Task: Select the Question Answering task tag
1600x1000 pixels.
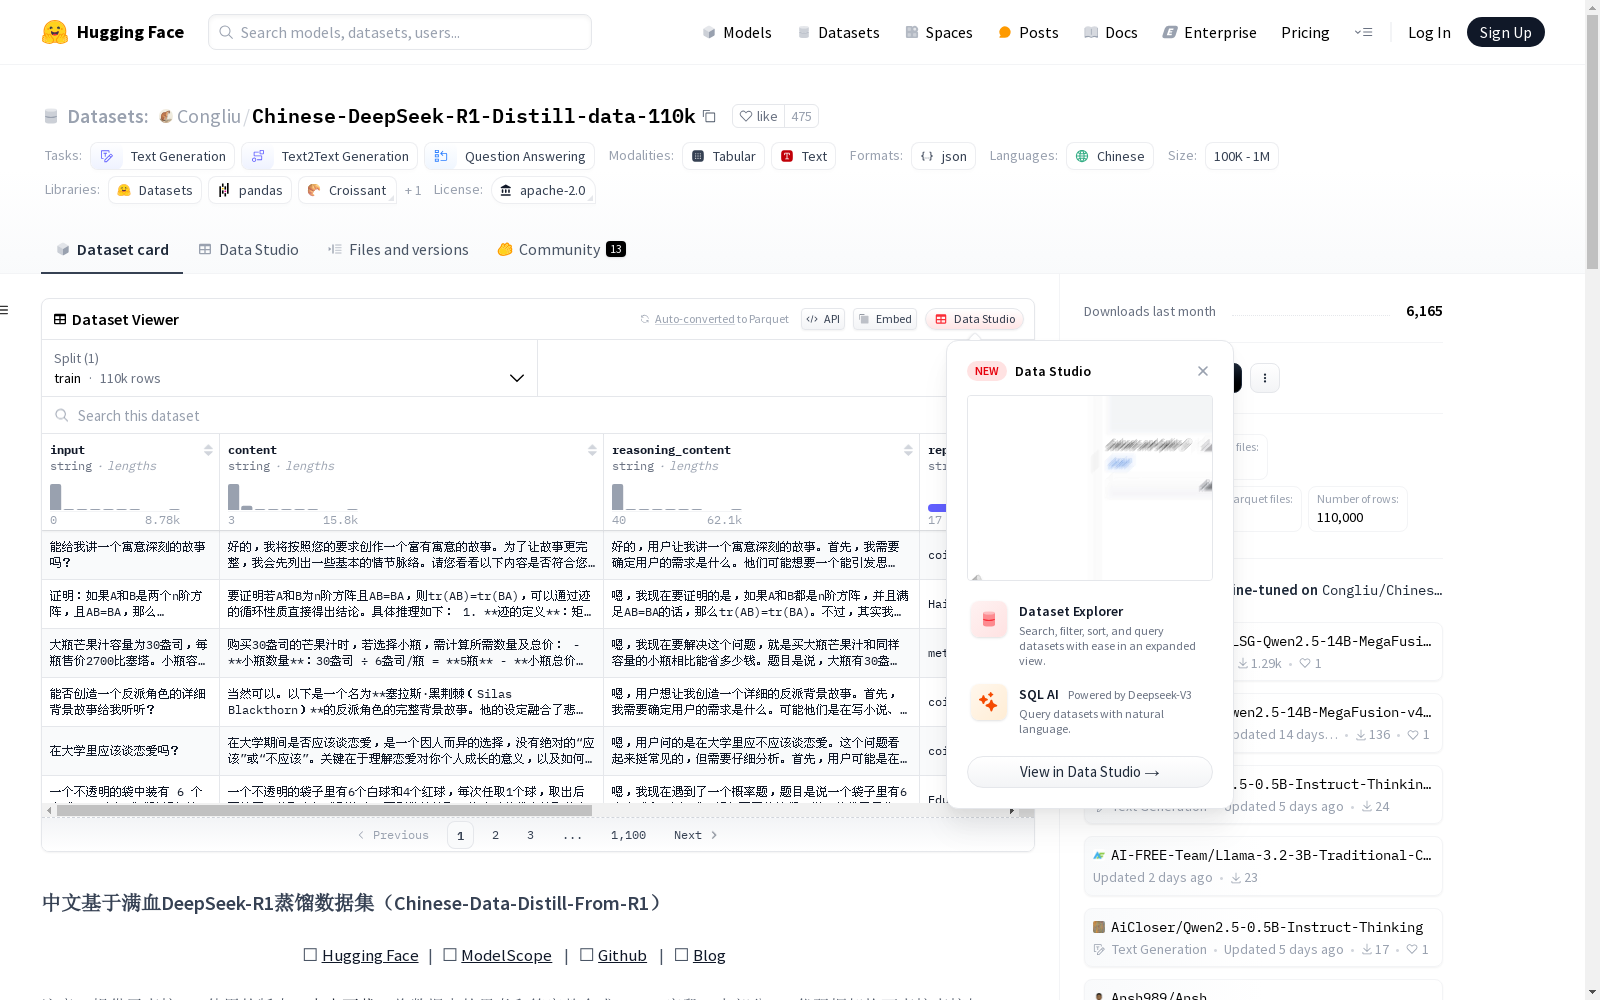Action: [510, 156]
